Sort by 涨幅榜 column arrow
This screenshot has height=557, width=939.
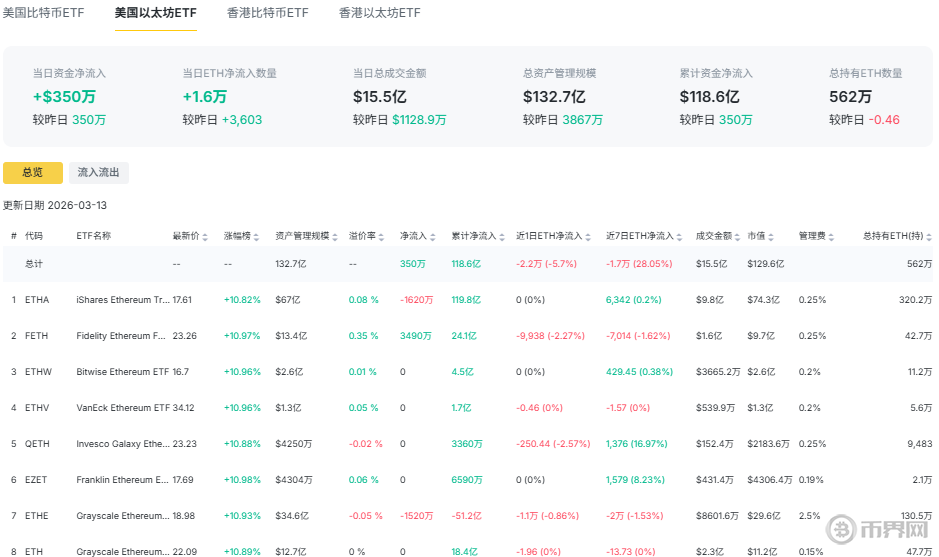coord(256,237)
